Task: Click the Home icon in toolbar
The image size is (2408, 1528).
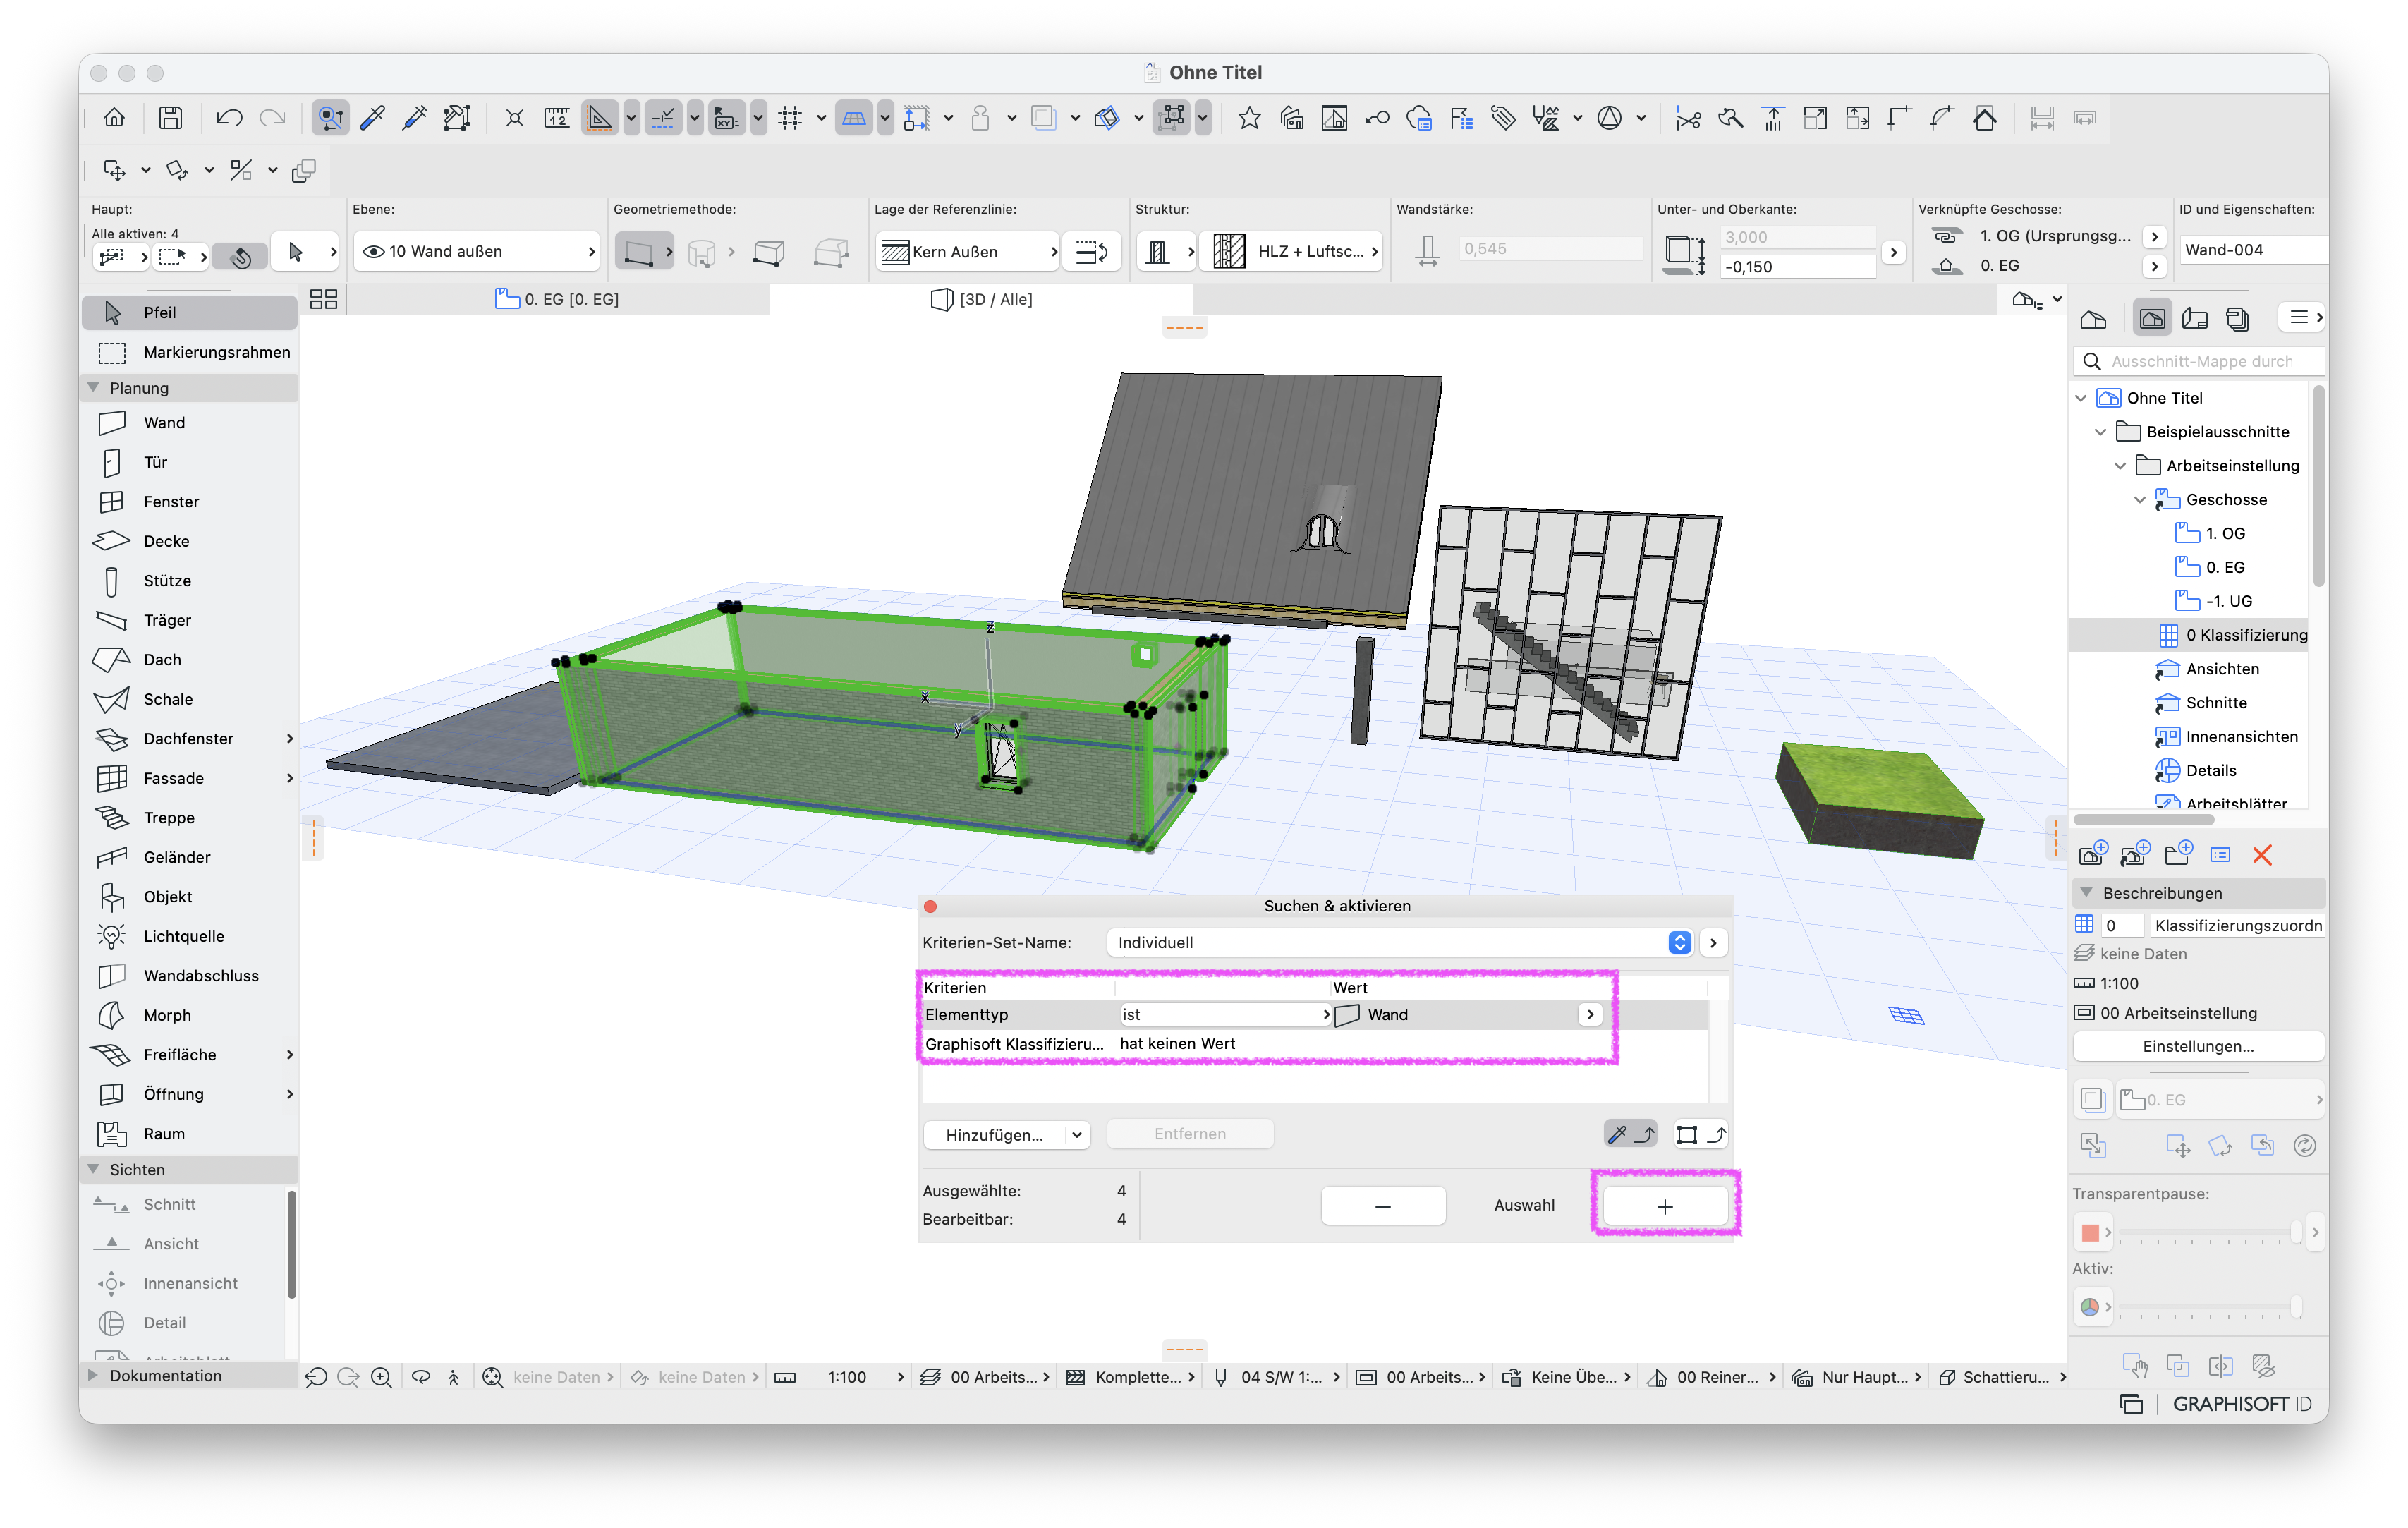Action: (114, 118)
